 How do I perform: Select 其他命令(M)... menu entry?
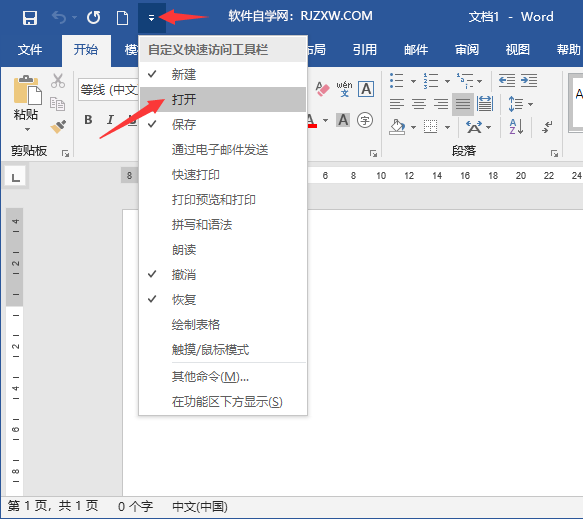pyautogui.click(x=222, y=377)
